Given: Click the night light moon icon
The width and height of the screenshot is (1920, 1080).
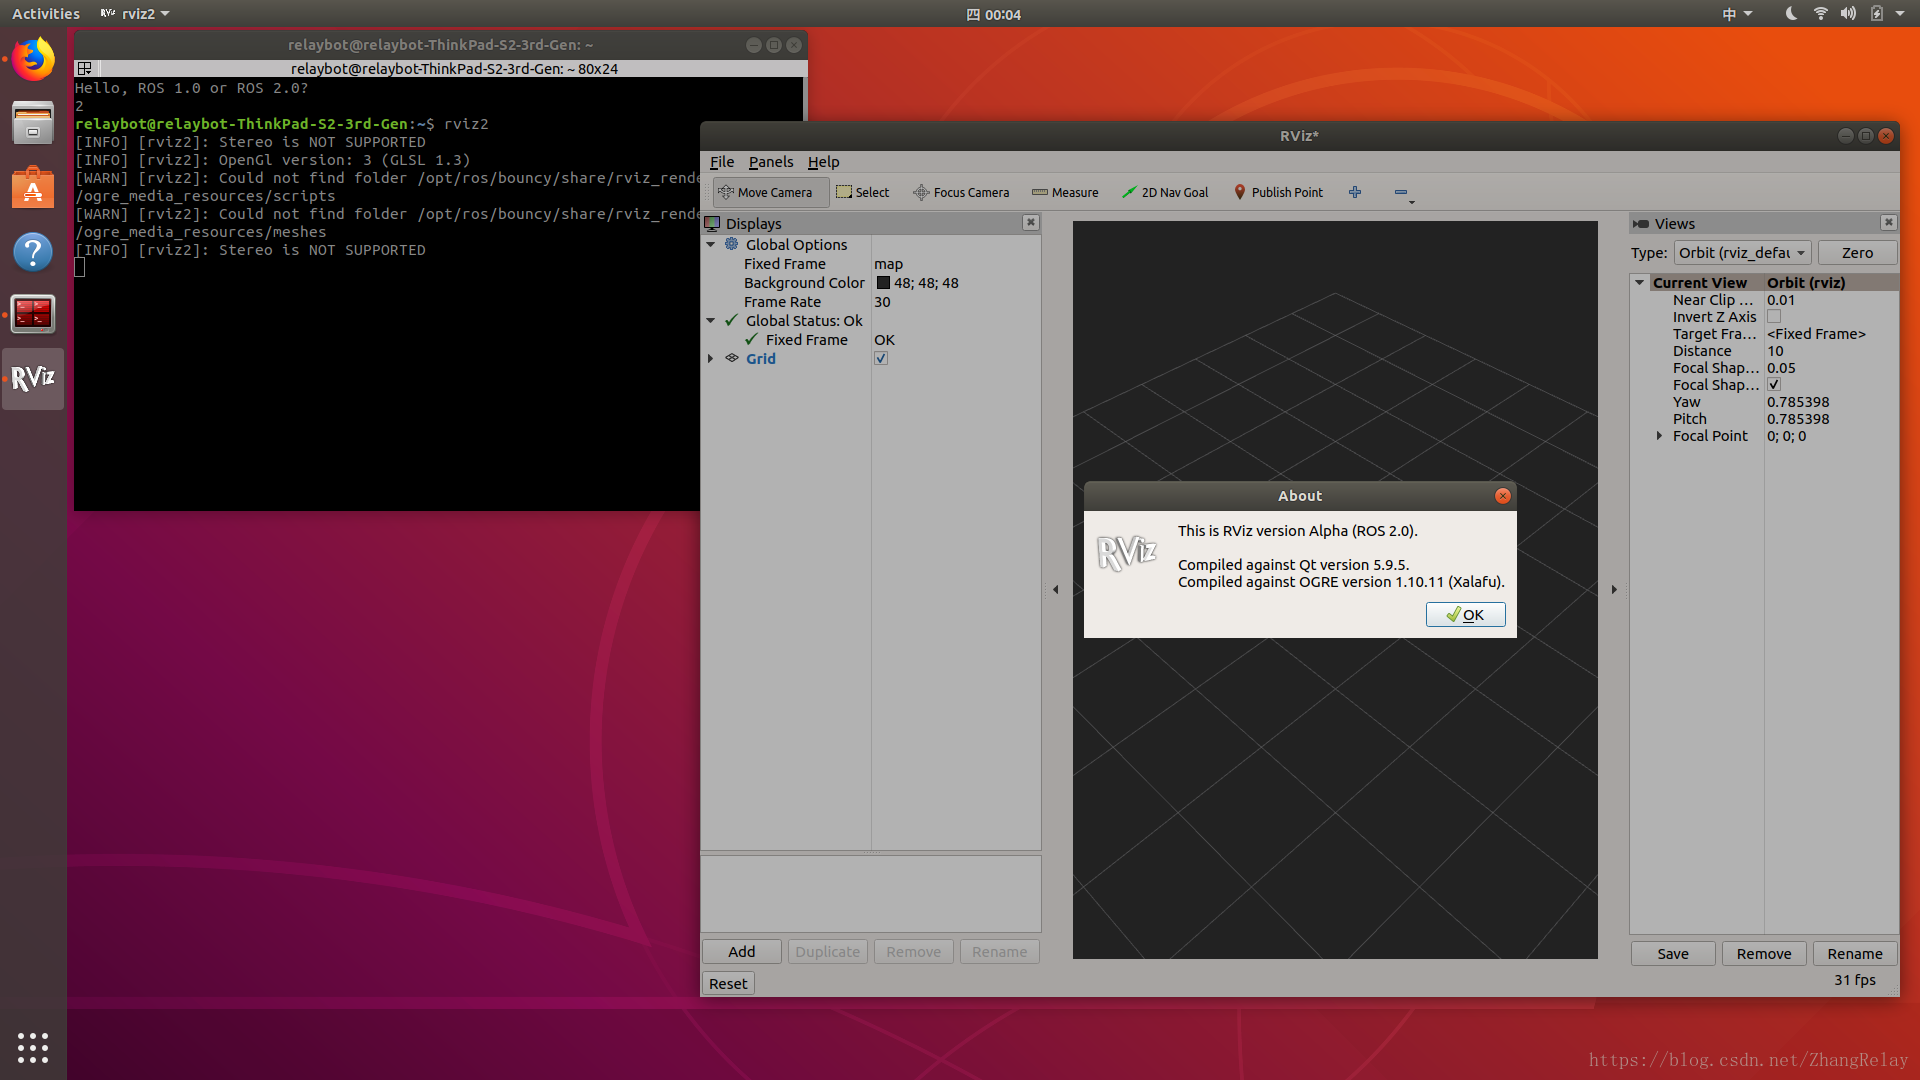Looking at the screenshot, I should click(x=1791, y=14).
